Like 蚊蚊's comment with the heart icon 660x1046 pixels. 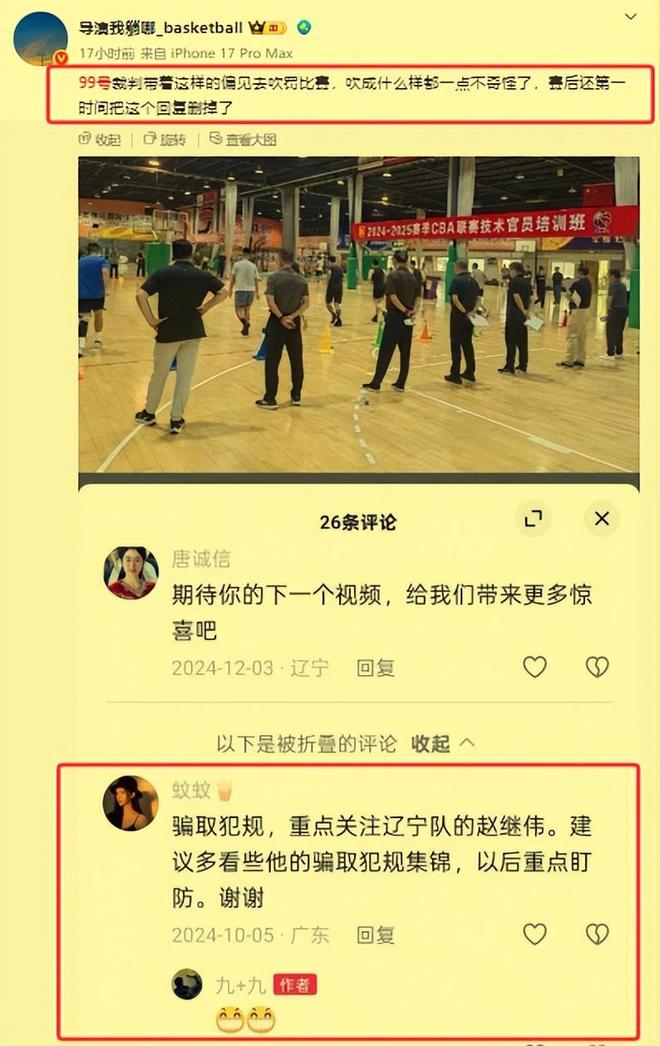tap(535, 934)
